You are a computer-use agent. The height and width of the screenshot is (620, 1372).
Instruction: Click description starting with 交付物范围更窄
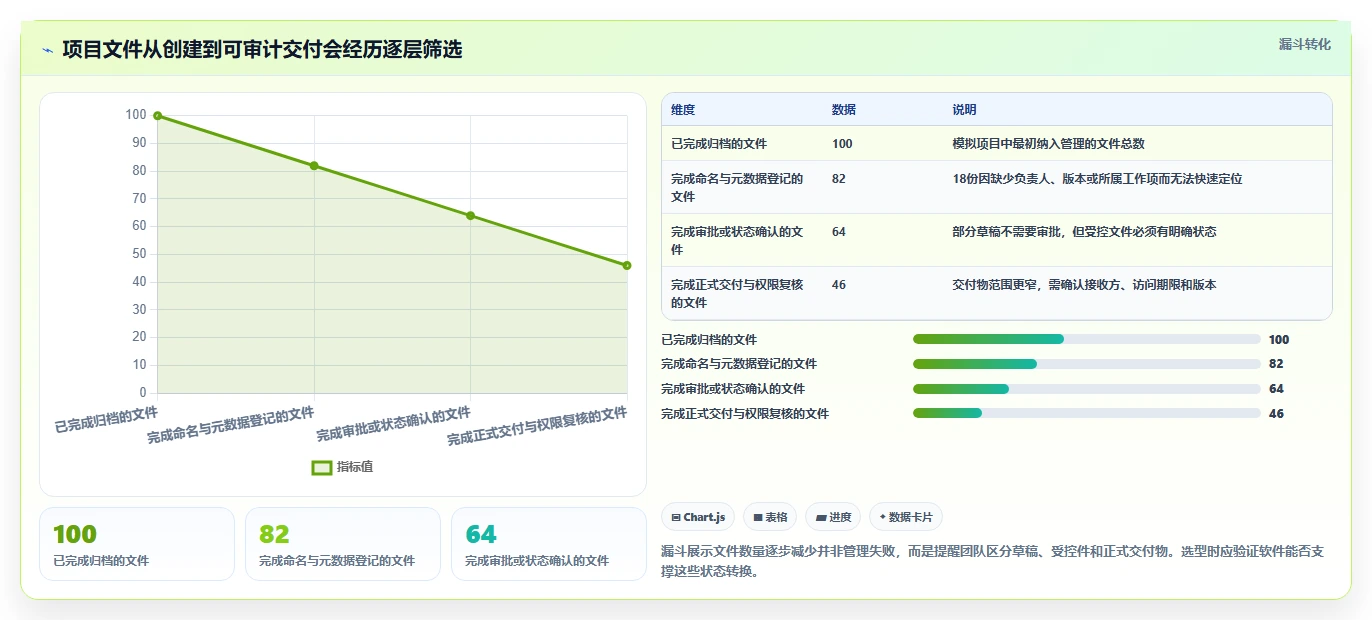[x=1085, y=285]
